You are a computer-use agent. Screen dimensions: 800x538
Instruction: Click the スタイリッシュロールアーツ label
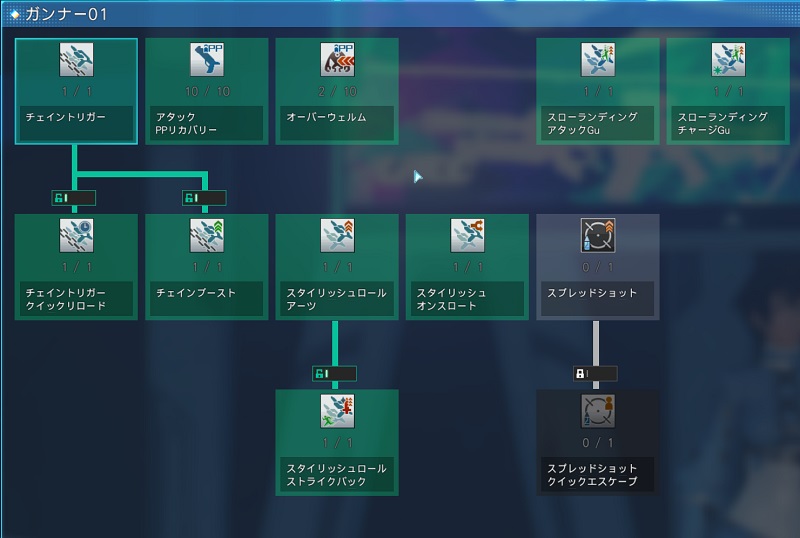pos(336,299)
